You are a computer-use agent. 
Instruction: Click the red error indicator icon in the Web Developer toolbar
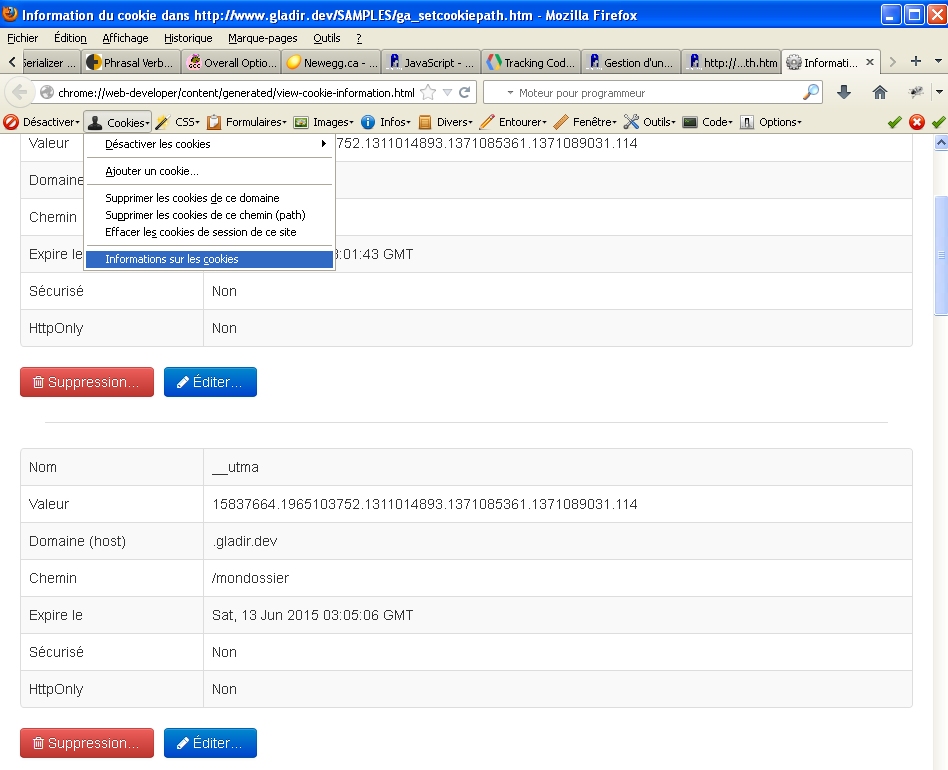tap(917, 122)
